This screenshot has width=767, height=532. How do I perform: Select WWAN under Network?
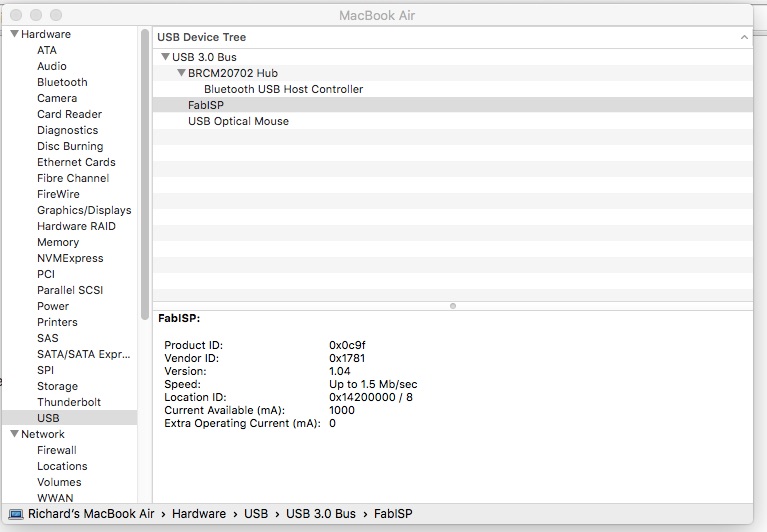55,498
